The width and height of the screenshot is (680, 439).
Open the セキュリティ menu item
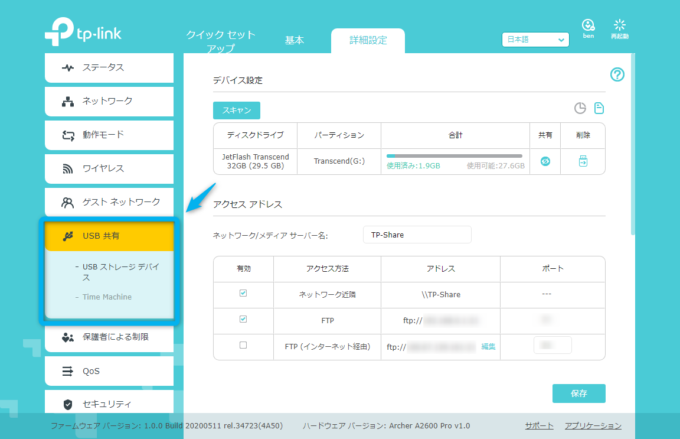click(109, 403)
